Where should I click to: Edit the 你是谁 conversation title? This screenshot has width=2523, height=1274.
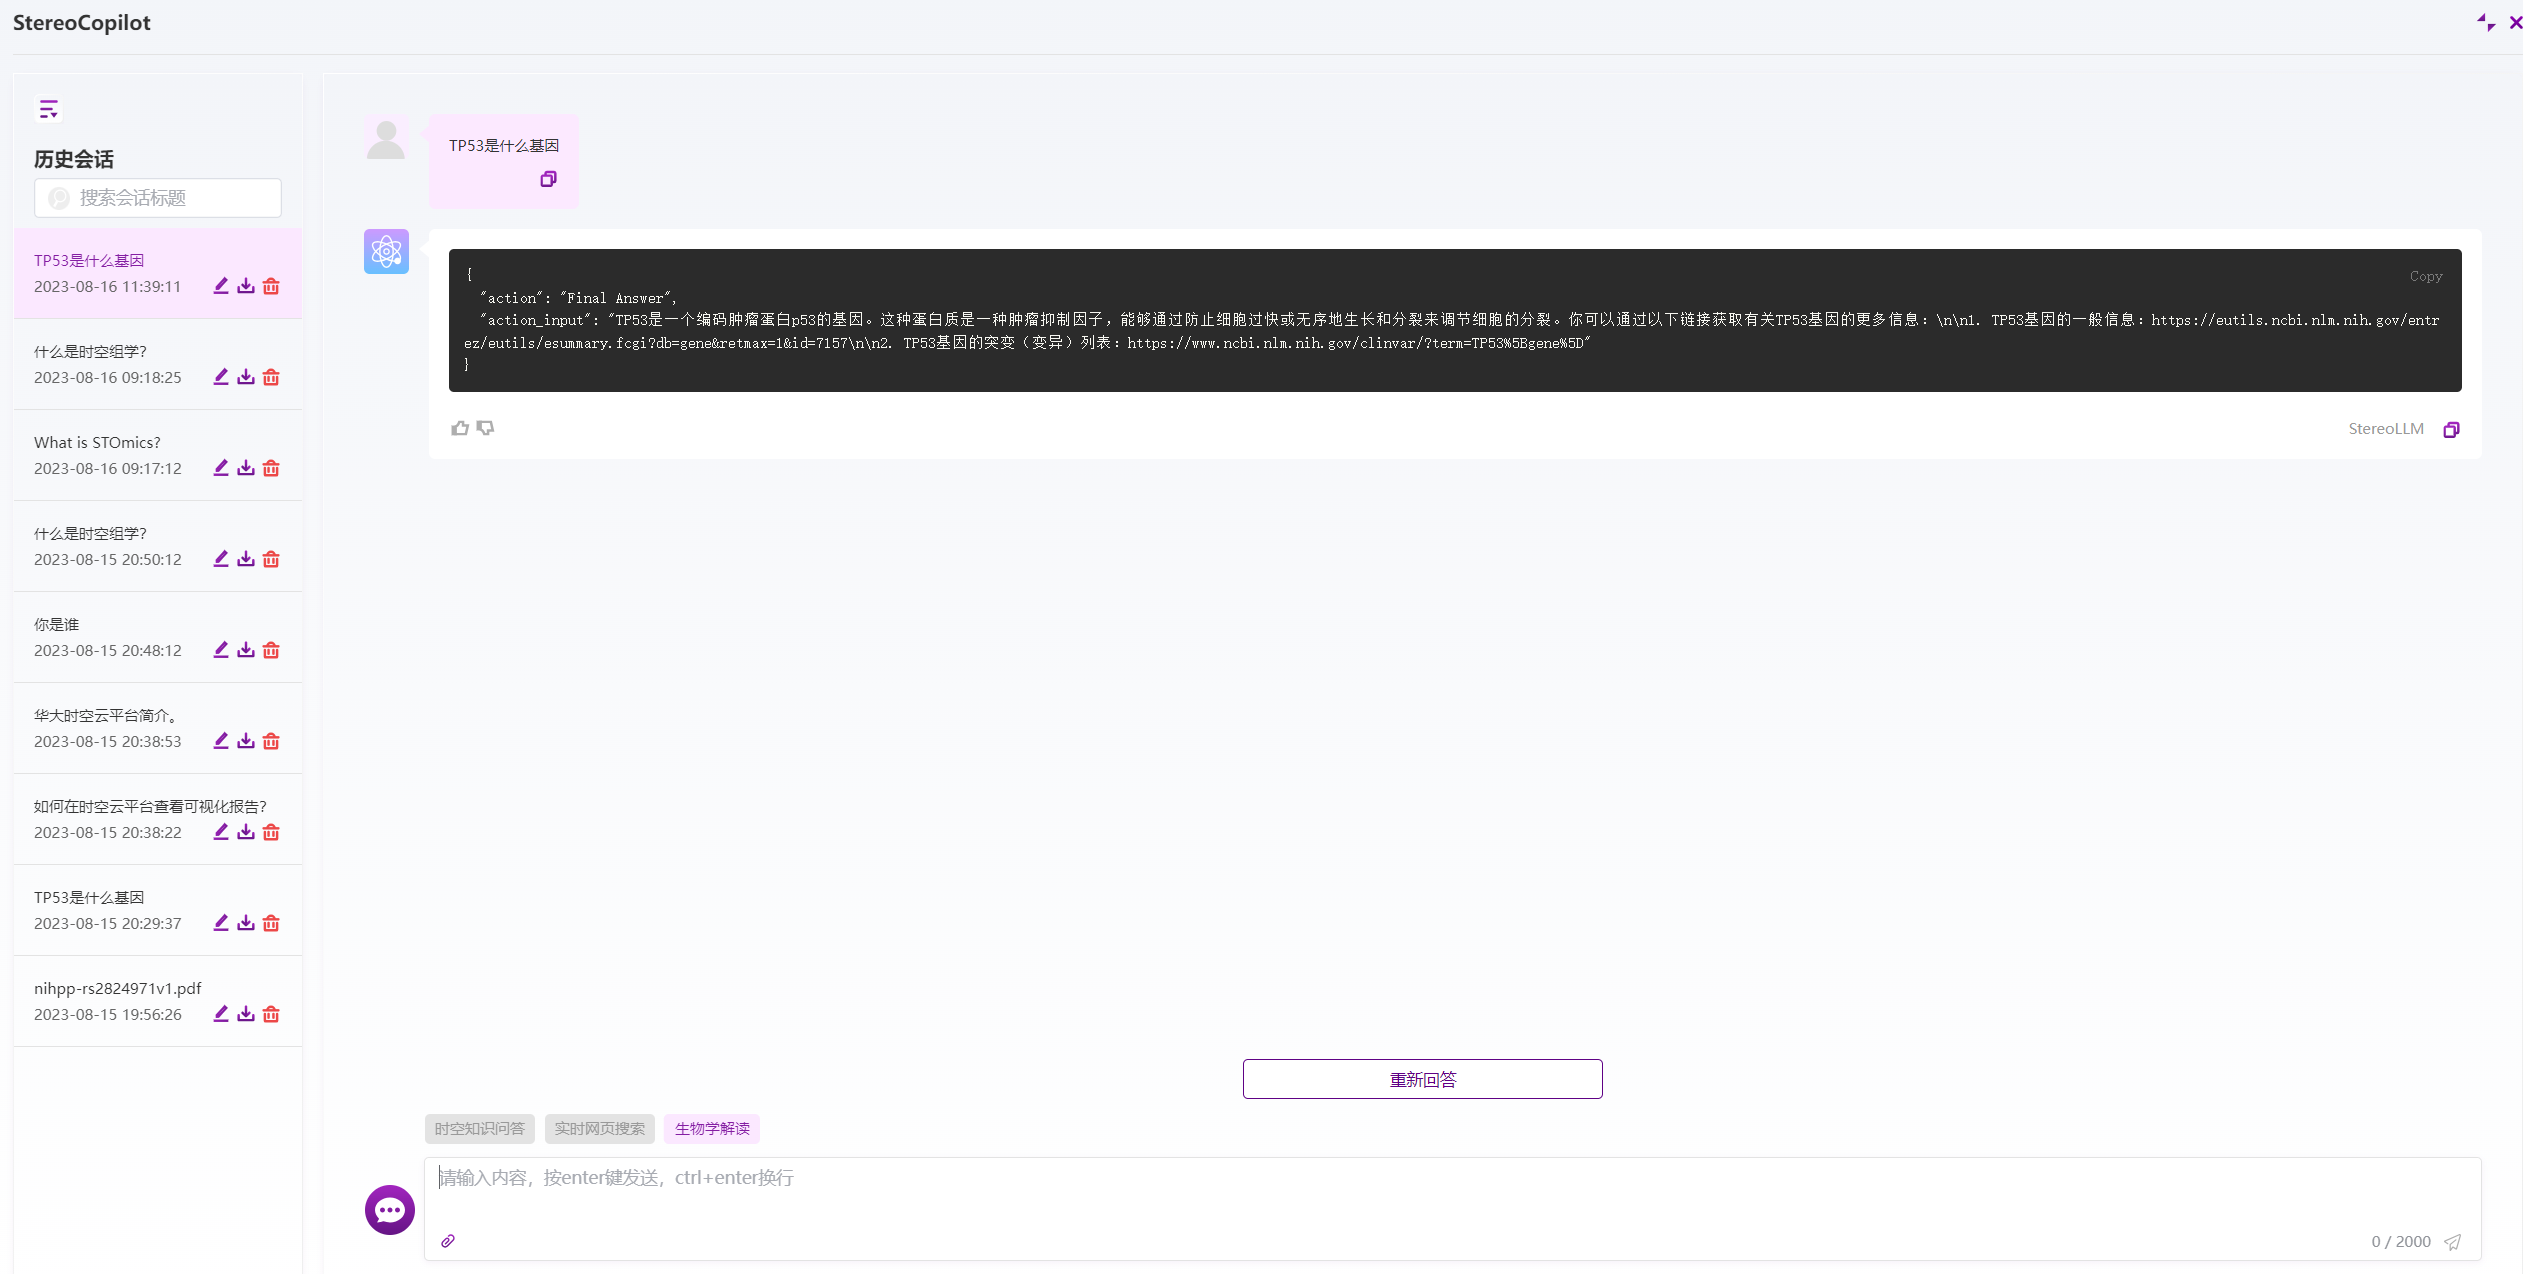point(221,650)
